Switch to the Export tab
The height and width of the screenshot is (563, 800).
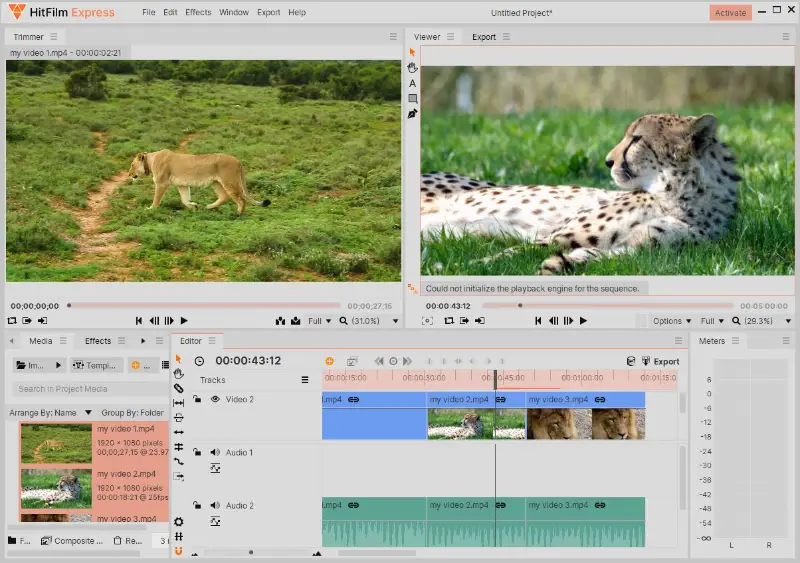click(x=484, y=37)
